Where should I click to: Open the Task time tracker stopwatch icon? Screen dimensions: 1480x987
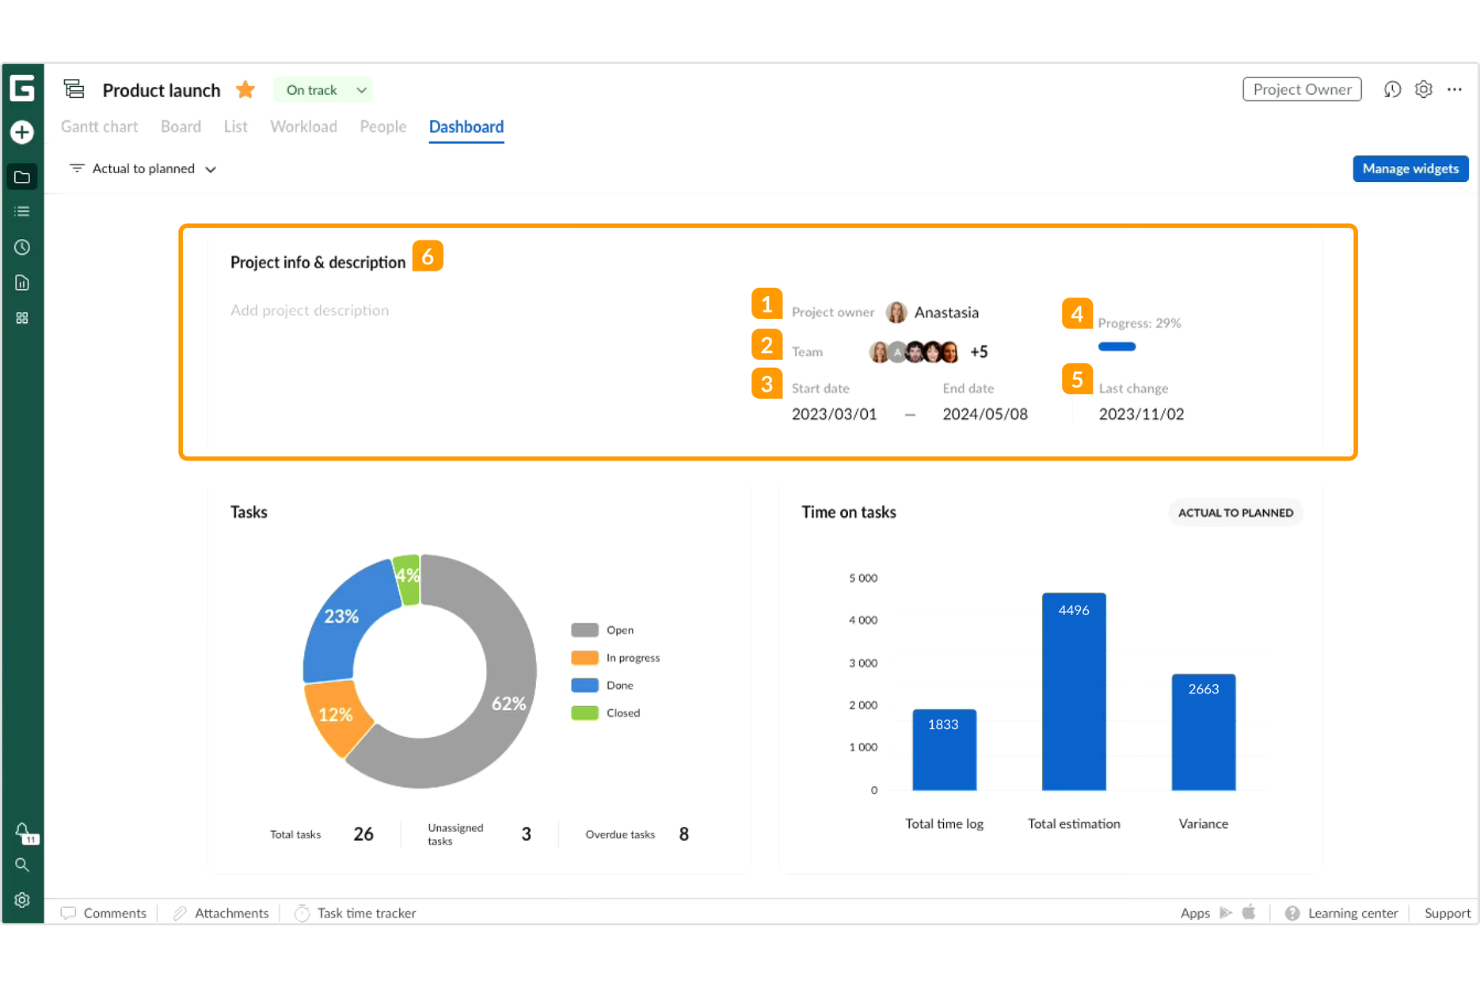[301, 913]
